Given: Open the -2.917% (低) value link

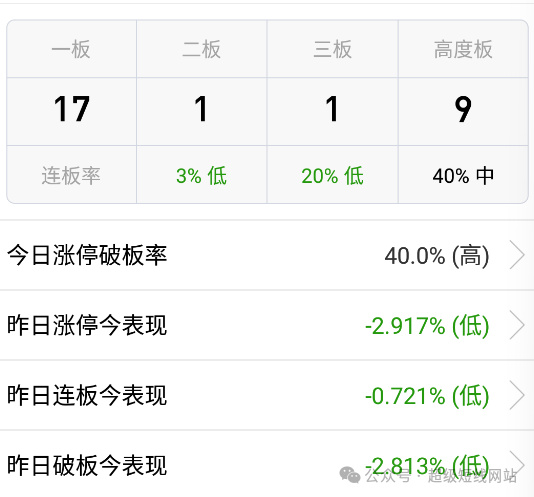Looking at the screenshot, I should [x=427, y=326].
